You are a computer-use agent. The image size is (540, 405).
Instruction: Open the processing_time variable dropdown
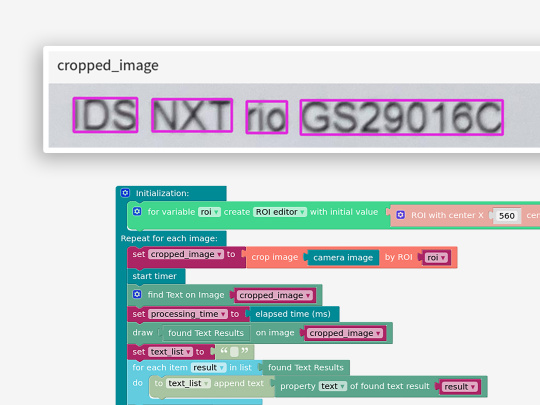pyautogui.click(x=188, y=314)
